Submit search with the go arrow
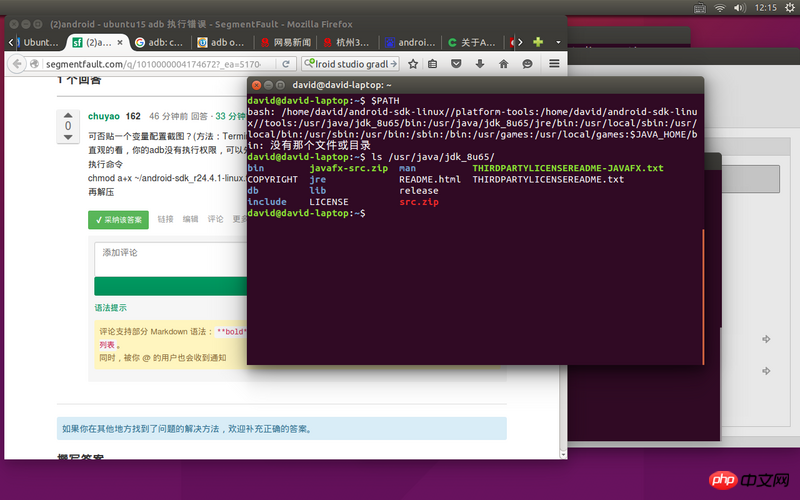800x500 pixels. 393,64
